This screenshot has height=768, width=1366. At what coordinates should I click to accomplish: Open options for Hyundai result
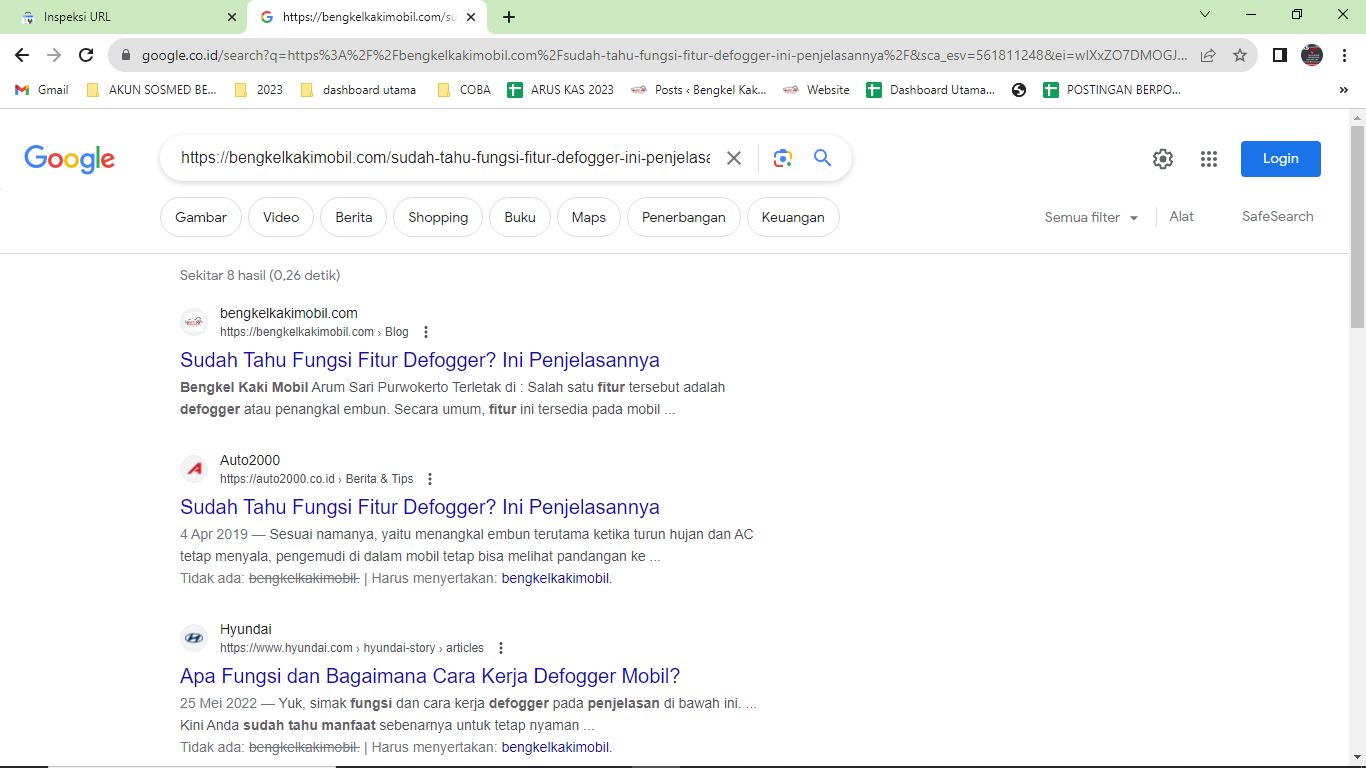pos(501,648)
